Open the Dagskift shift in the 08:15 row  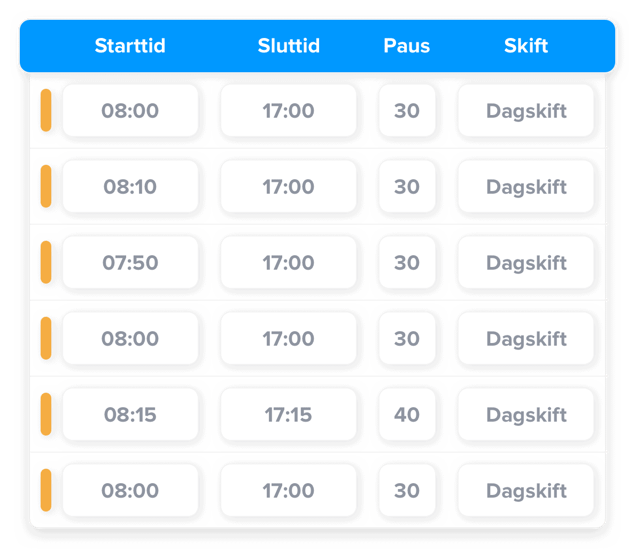526,415
